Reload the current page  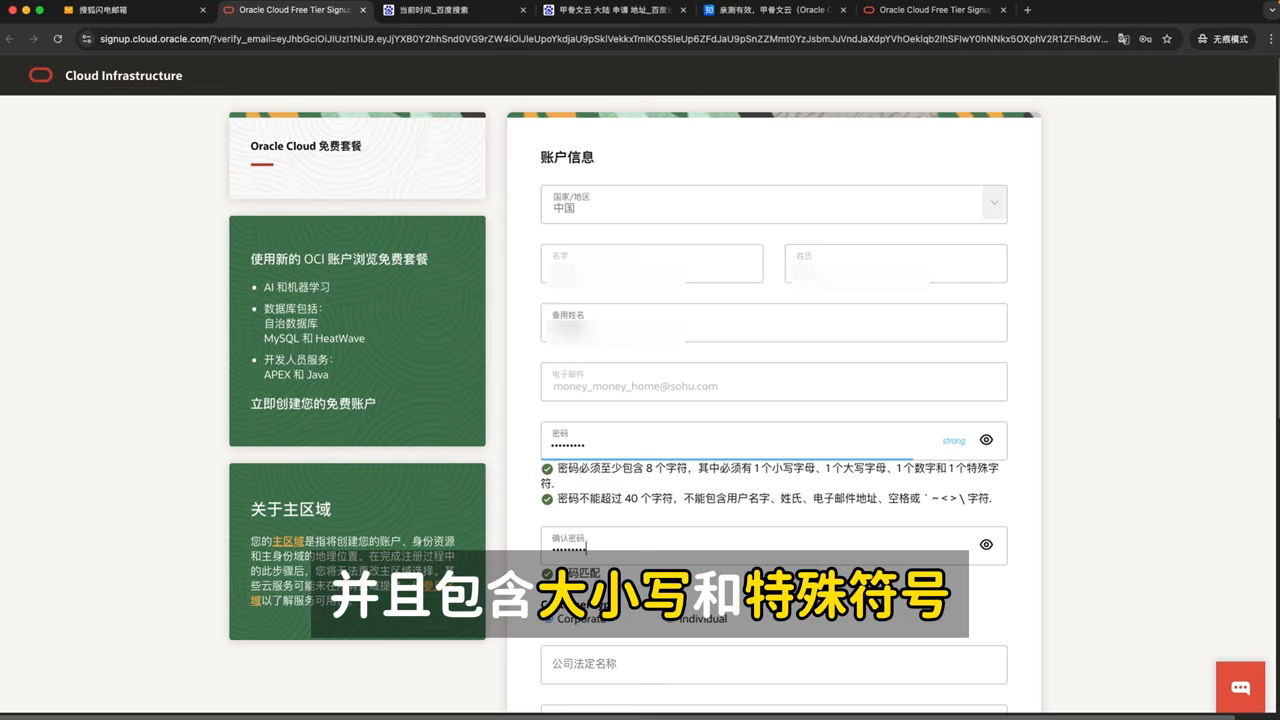[x=58, y=39]
